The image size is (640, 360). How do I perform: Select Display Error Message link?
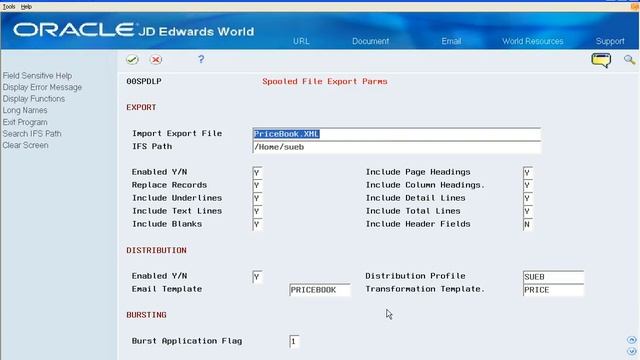tap(42, 87)
